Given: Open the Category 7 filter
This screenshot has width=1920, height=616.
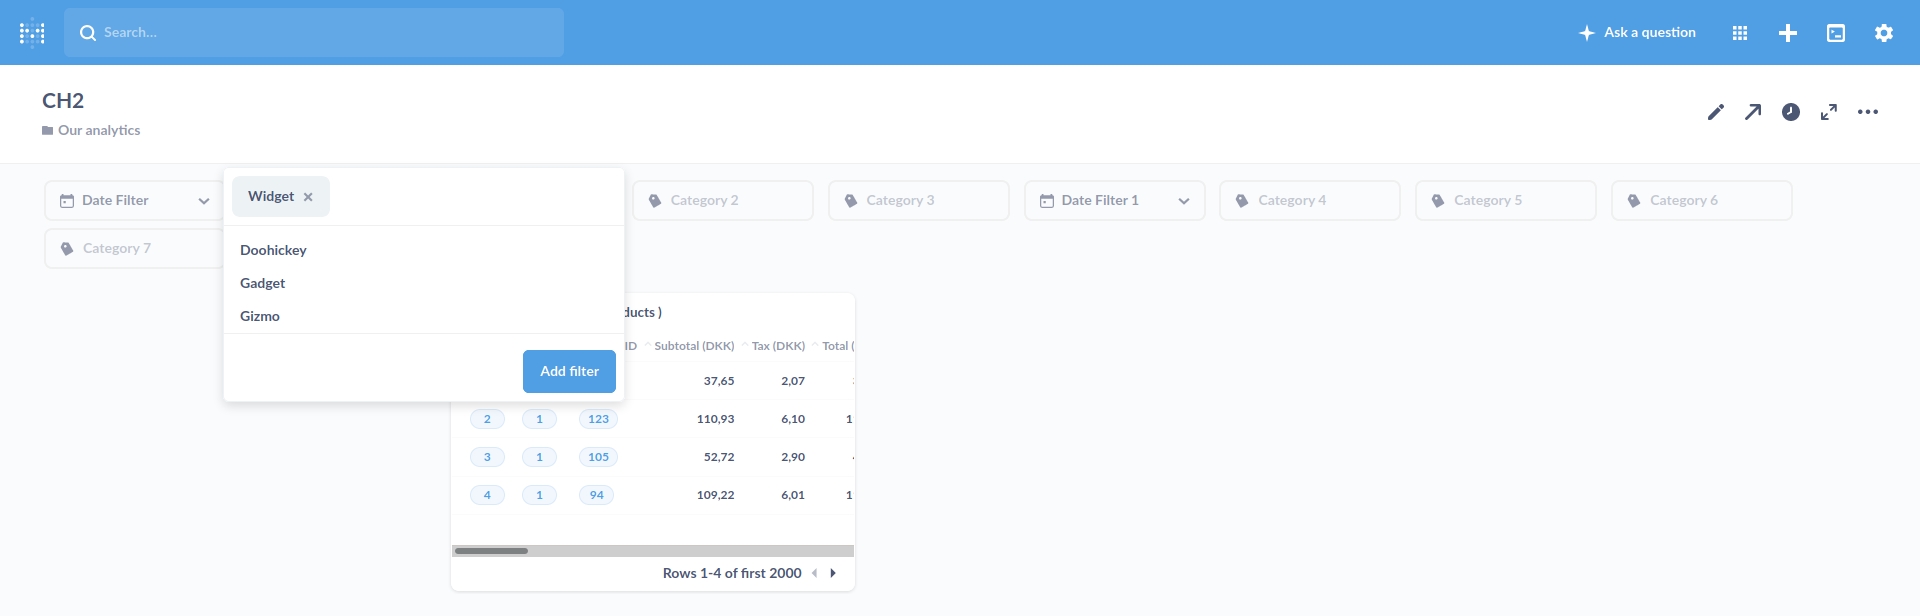Looking at the screenshot, I should pos(134,249).
